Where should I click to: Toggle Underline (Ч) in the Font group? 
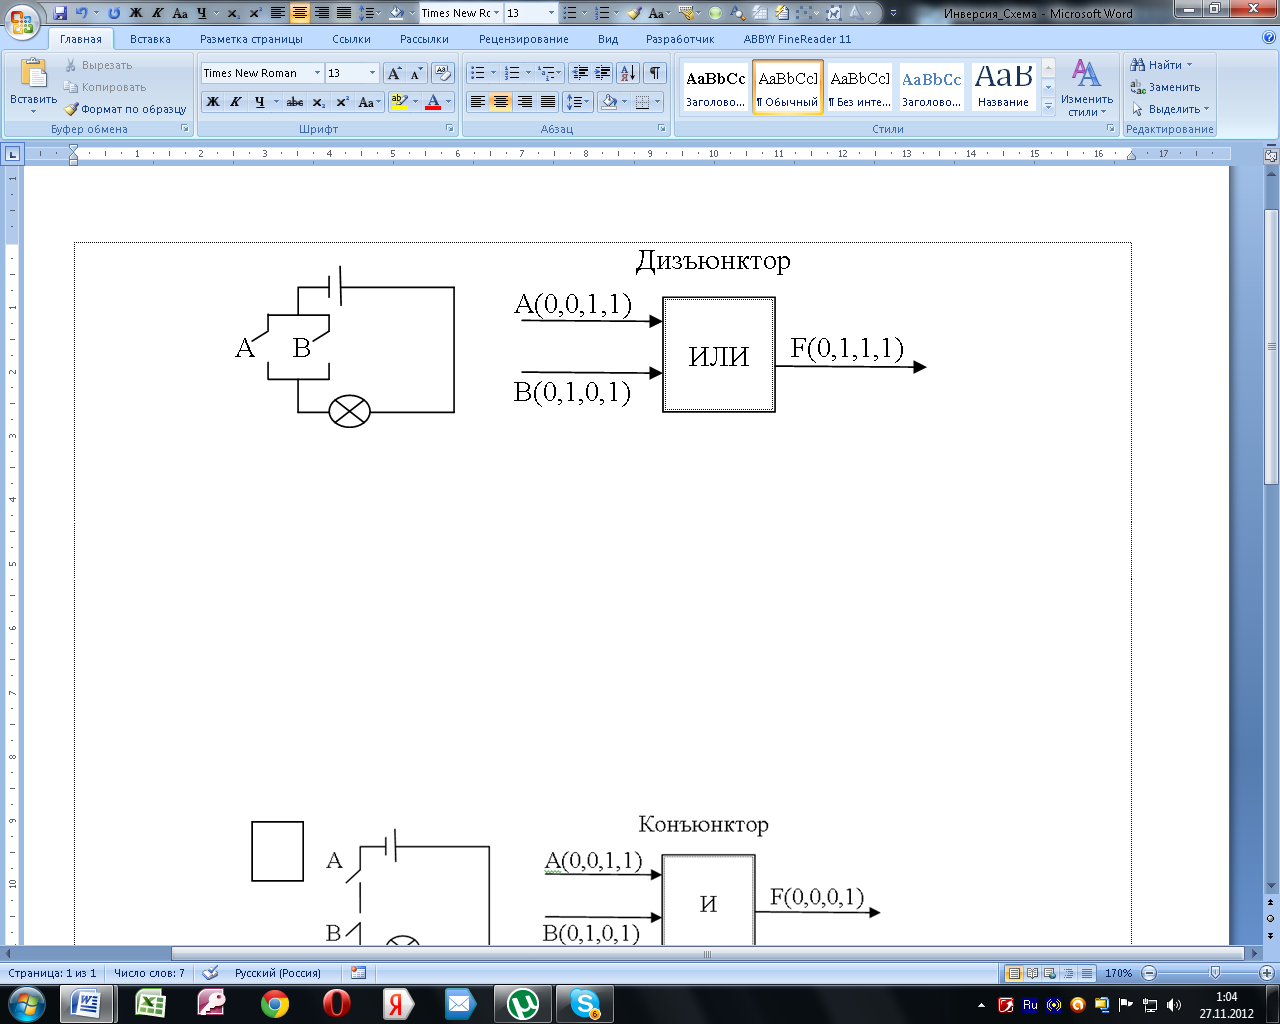(x=259, y=102)
